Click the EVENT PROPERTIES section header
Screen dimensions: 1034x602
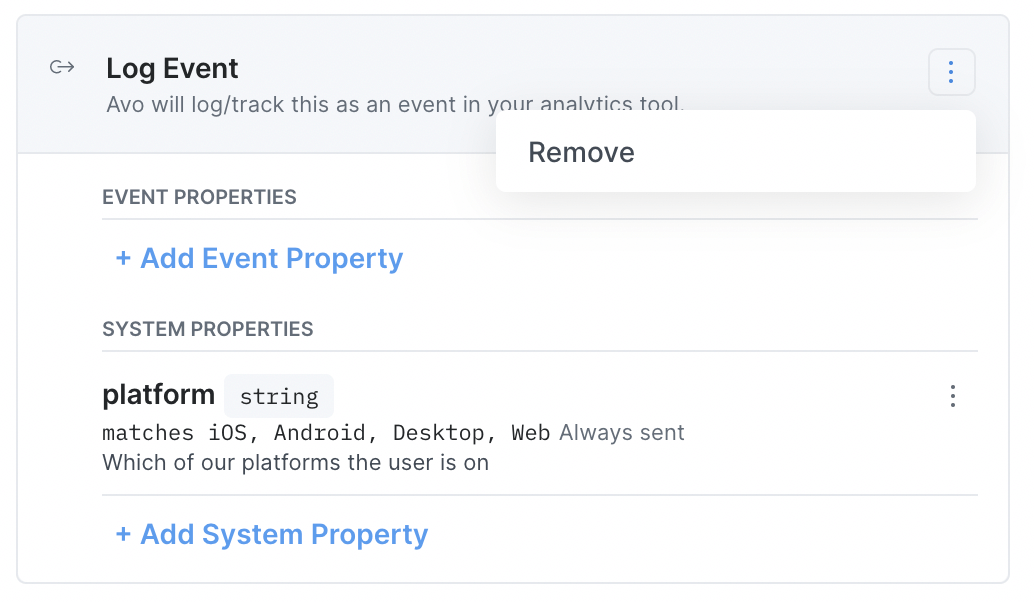199,197
